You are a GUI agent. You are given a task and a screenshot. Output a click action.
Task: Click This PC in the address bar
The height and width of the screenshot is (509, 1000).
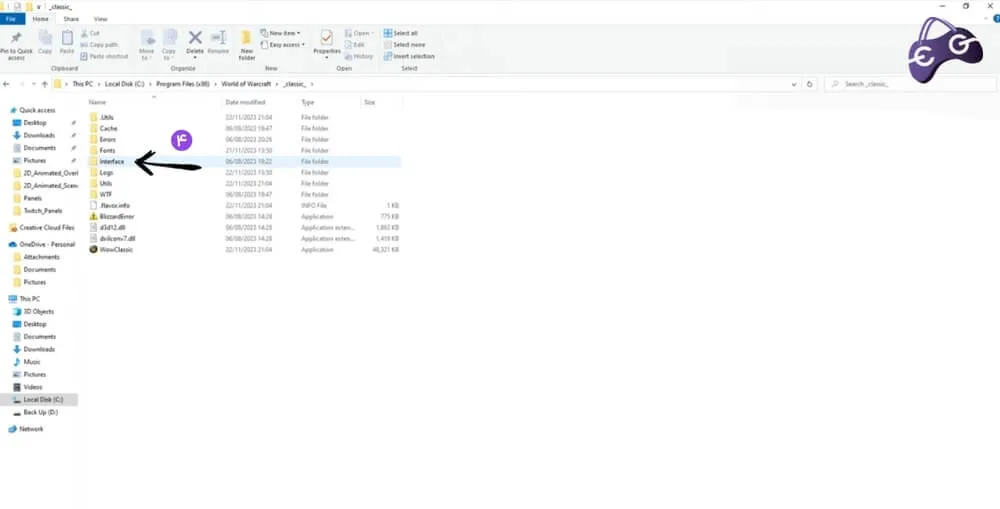[x=82, y=84]
